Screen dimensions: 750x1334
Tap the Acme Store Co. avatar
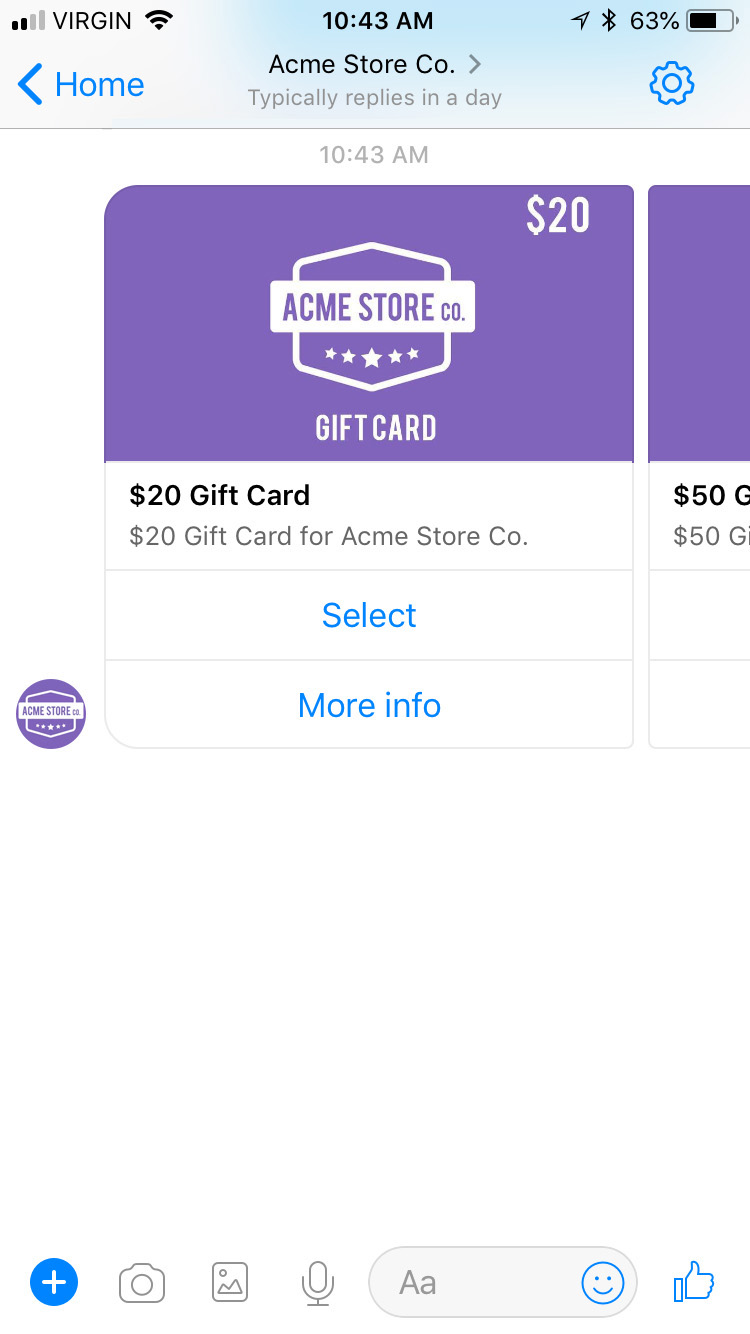51,713
